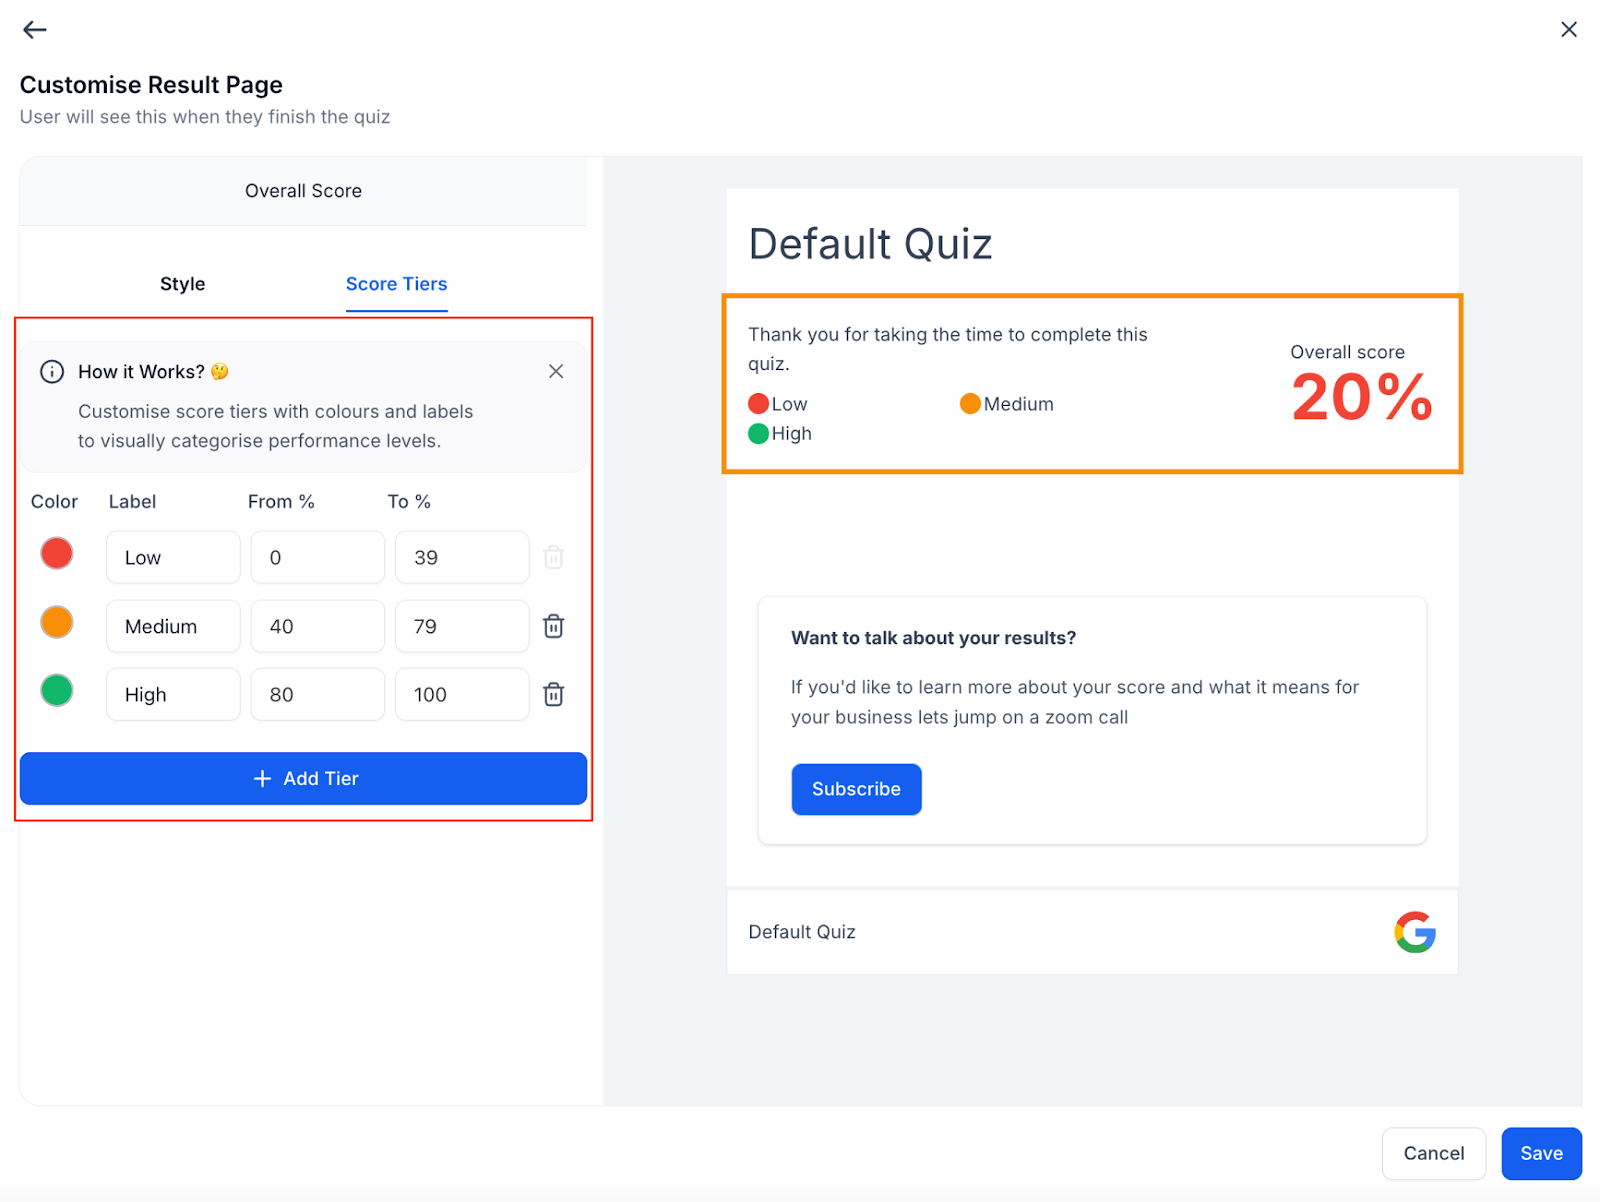Click the disabled Low tier trash icon
Viewport: 1600px width, 1202px height.
(553, 557)
